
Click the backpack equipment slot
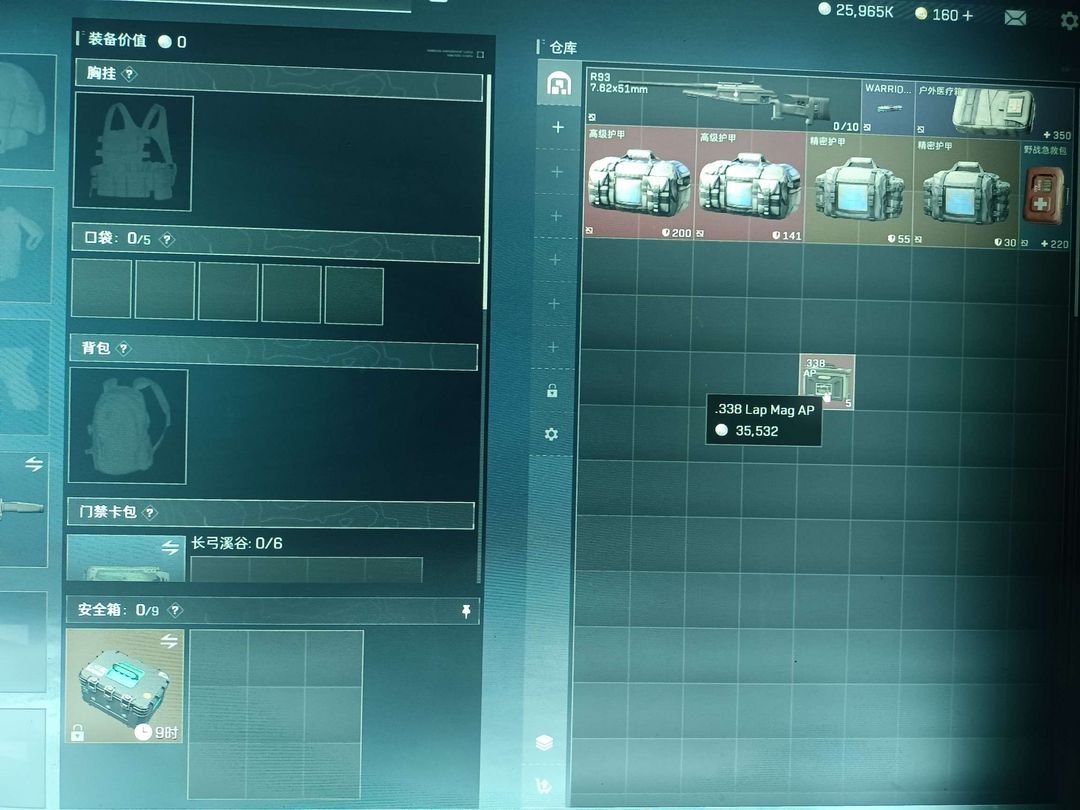pyautogui.click(x=127, y=426)
